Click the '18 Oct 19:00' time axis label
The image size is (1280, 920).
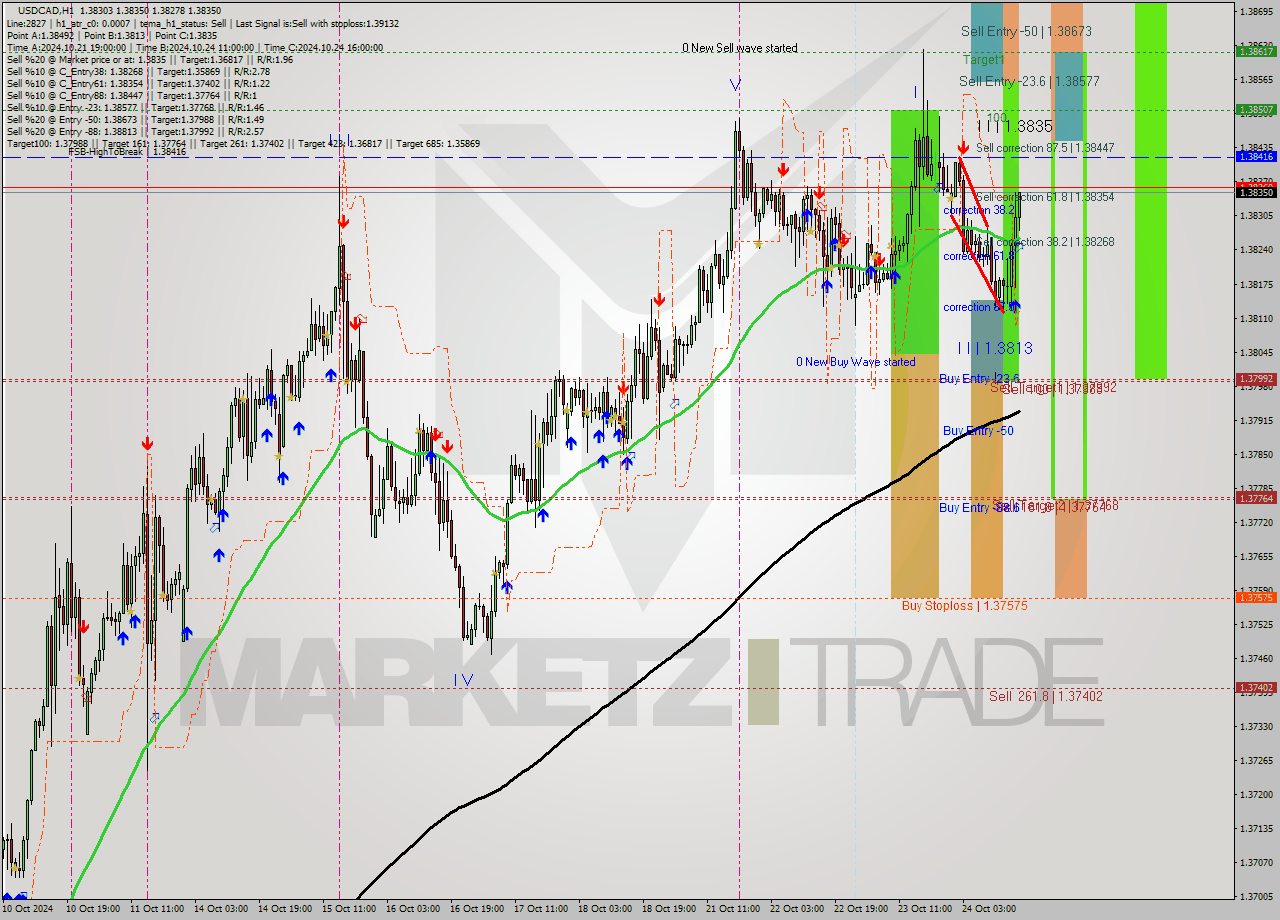(670, 909)
